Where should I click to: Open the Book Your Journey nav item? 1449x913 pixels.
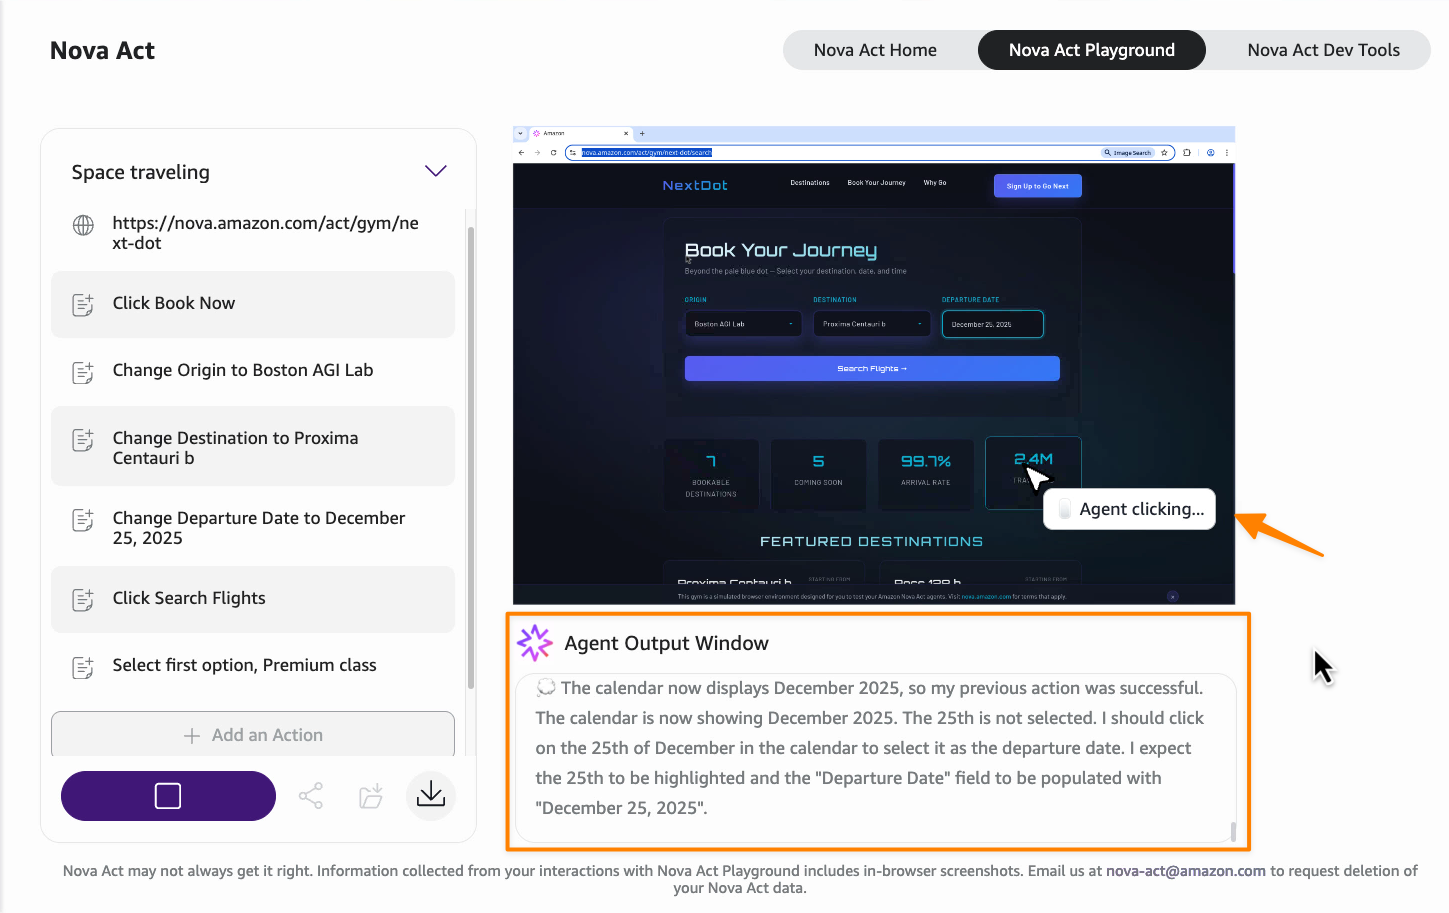(x=876, y=183)
